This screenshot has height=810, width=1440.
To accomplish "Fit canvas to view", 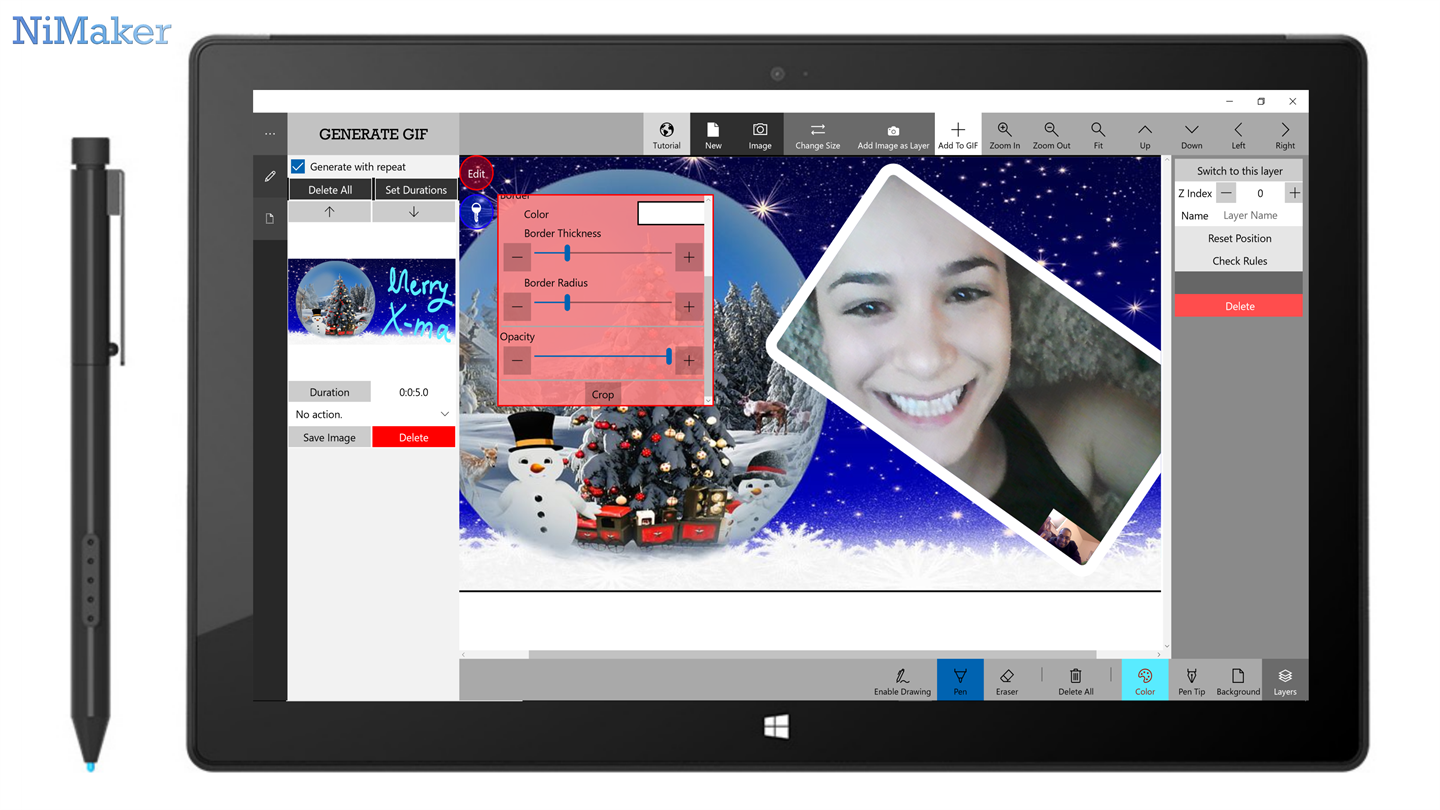I will click(x=1098, y=134).
